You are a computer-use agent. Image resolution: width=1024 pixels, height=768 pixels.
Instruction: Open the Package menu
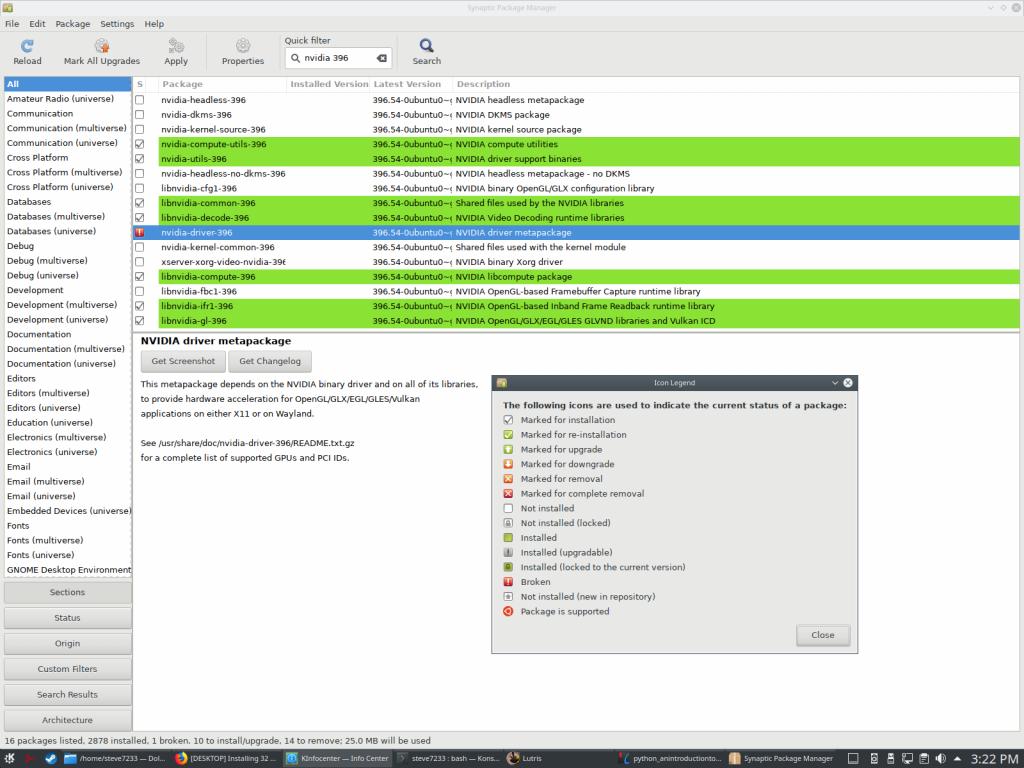[72, 23]
